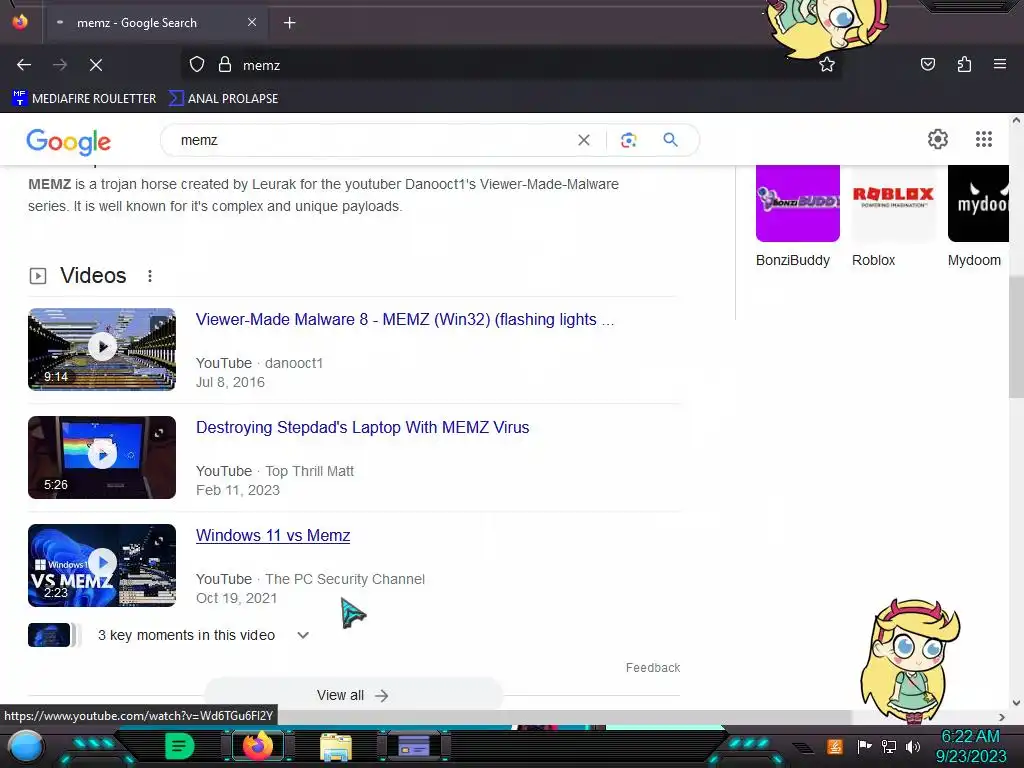
Task: Open the Videos section more options menu
Action: click(x=150, y=276)
